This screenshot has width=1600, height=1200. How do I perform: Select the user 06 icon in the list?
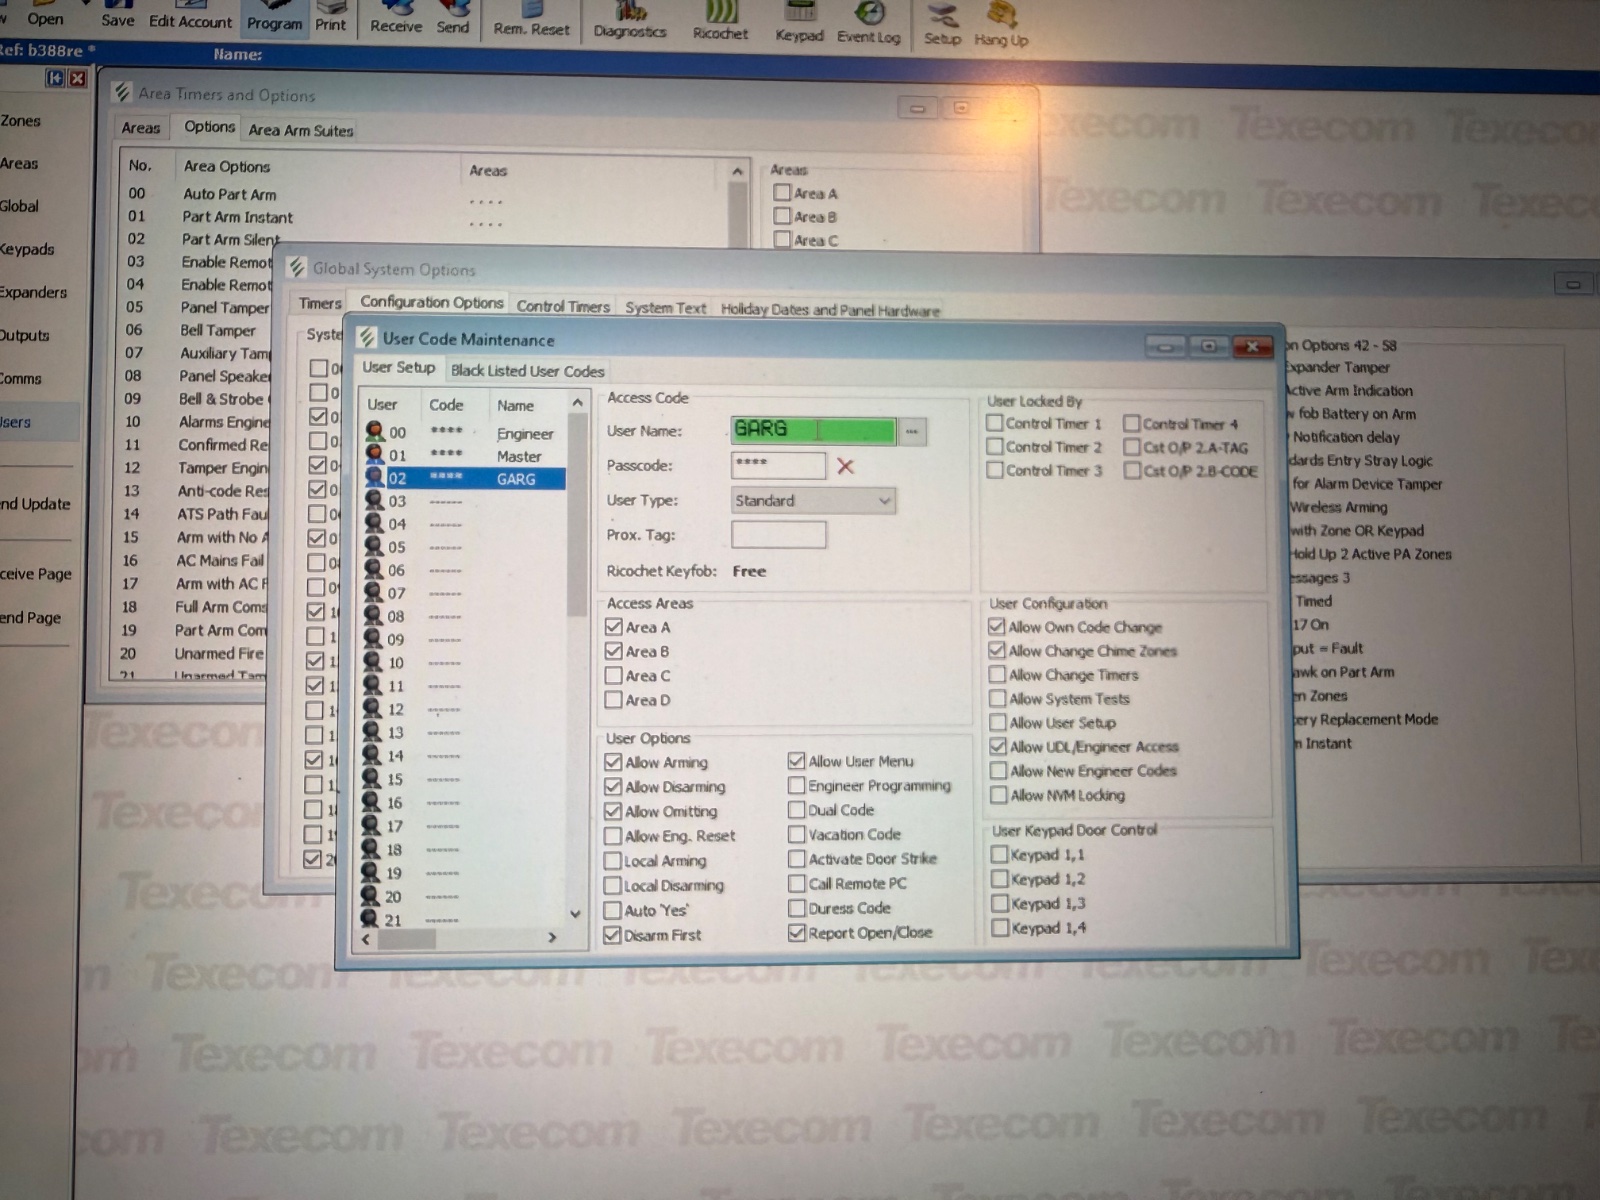[x=374, y=569]
